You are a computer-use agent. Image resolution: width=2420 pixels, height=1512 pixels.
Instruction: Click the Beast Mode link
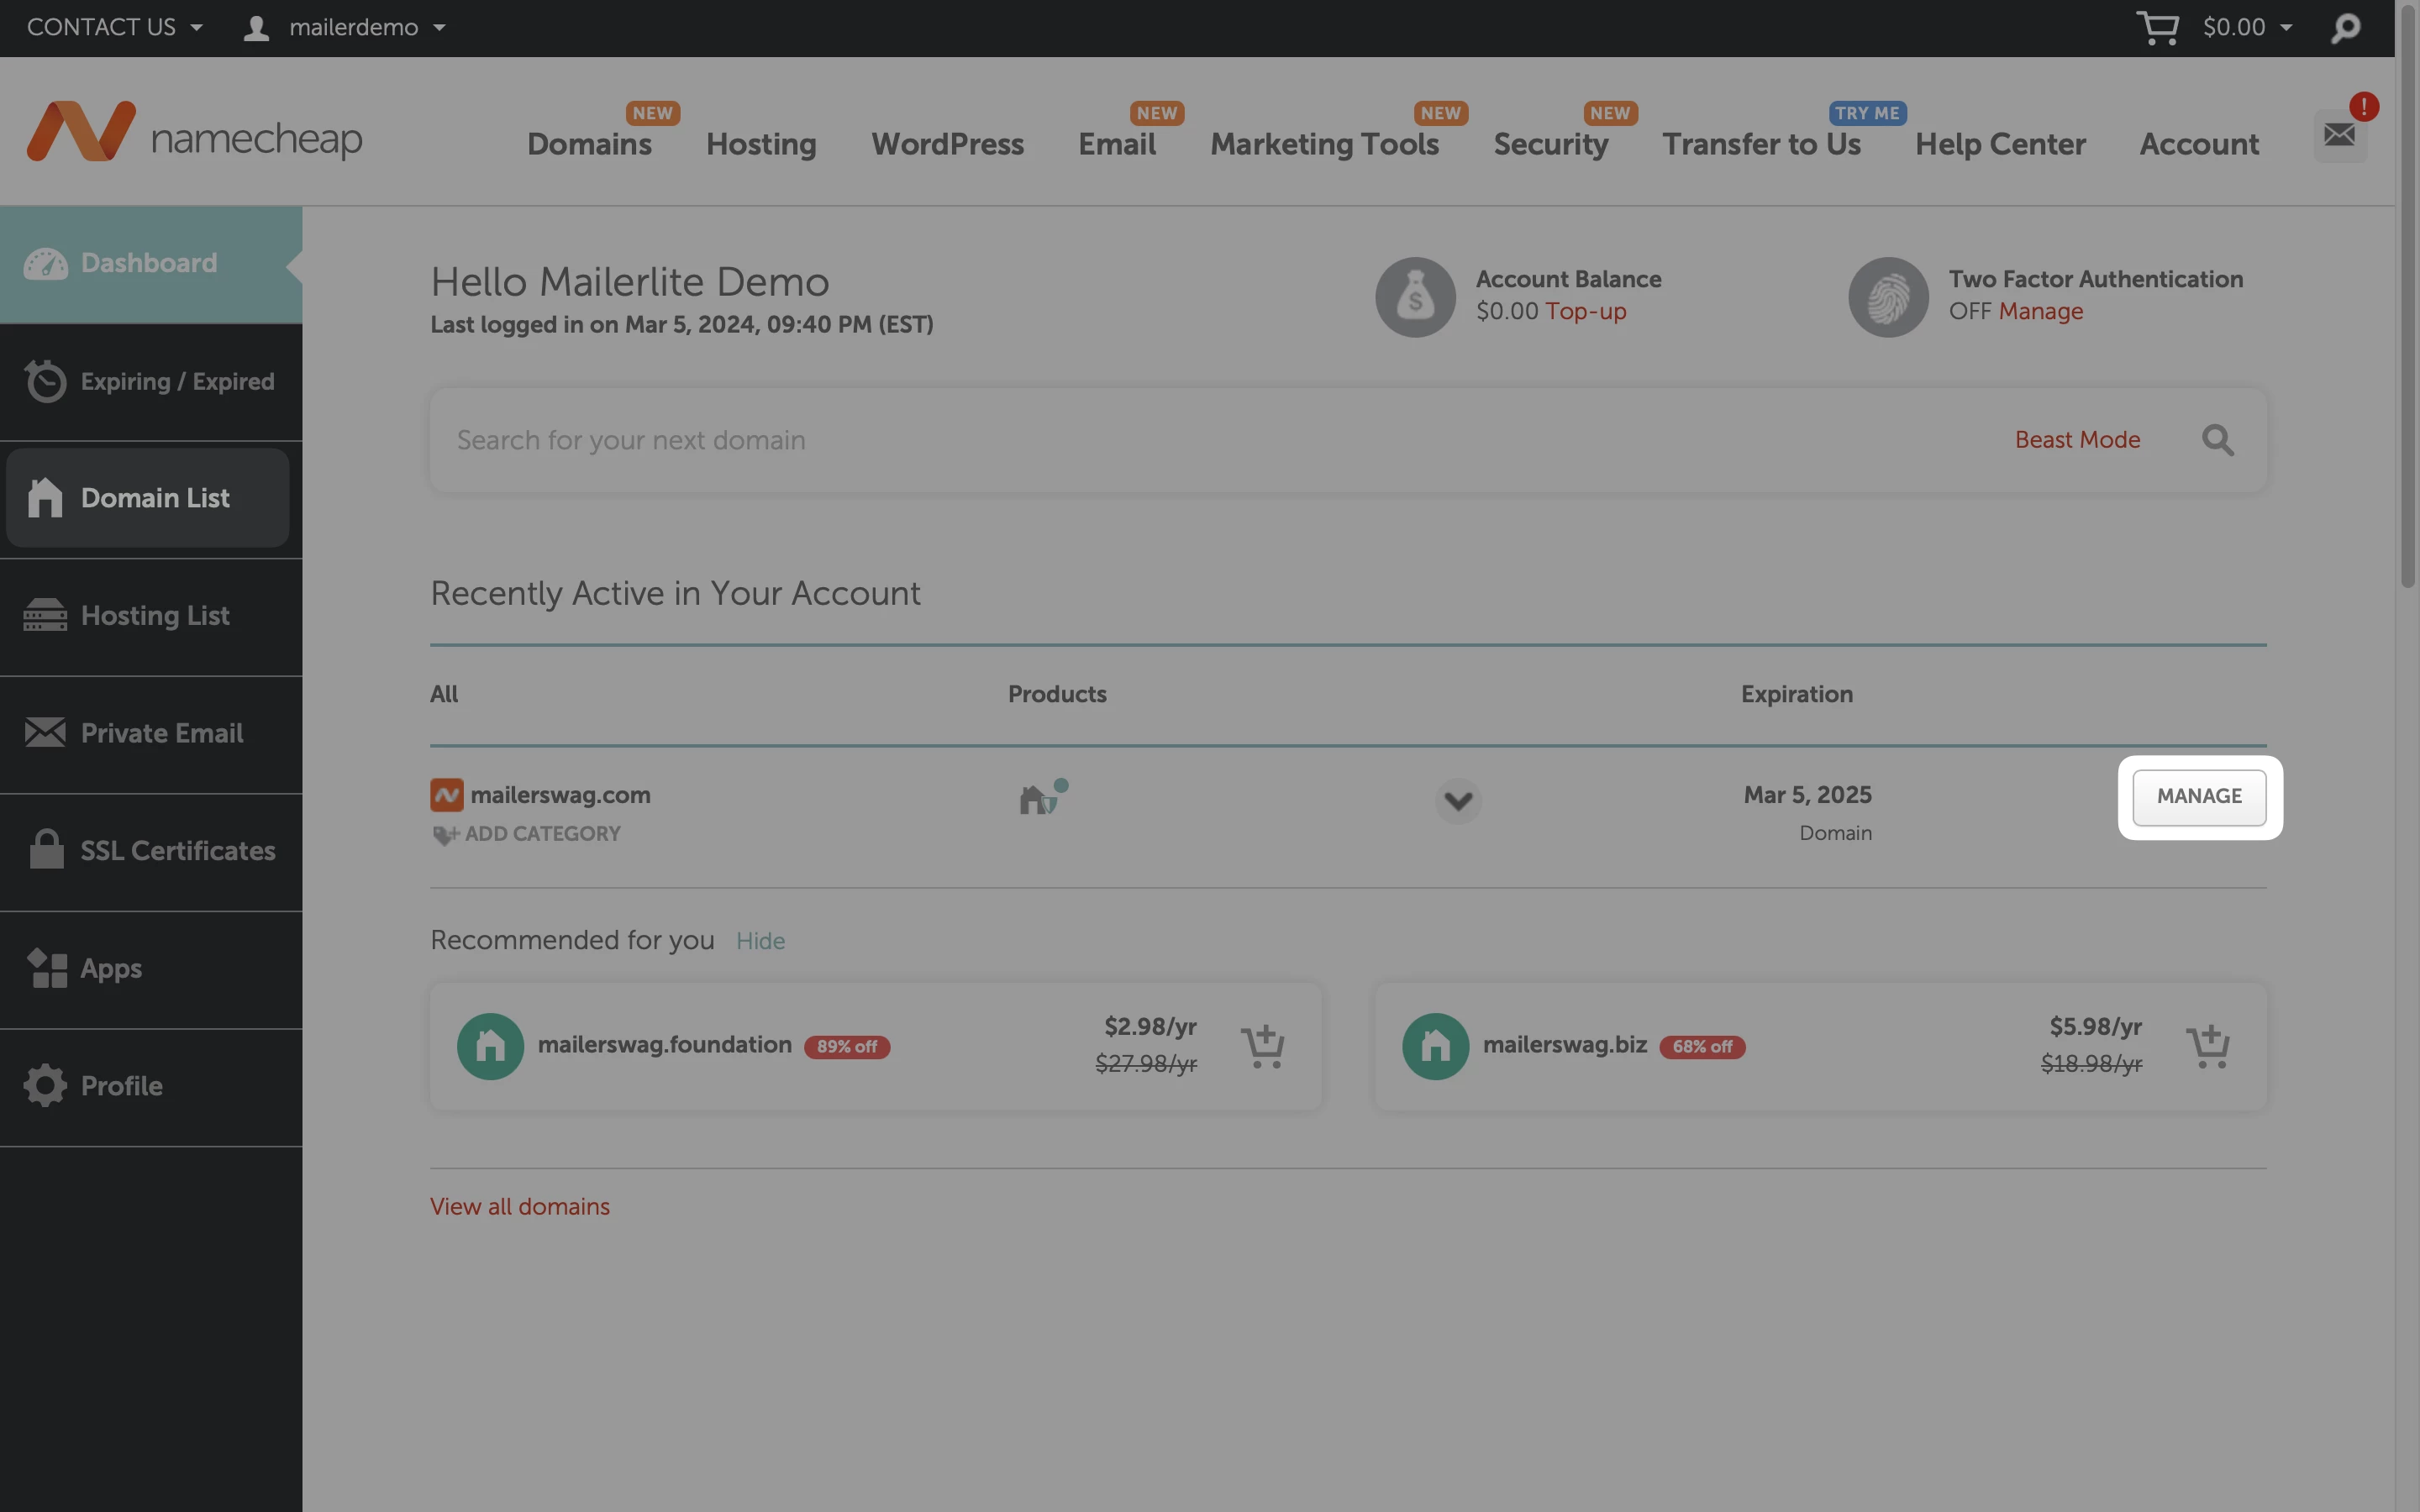pyautogui.click(x=2077, y=440)
